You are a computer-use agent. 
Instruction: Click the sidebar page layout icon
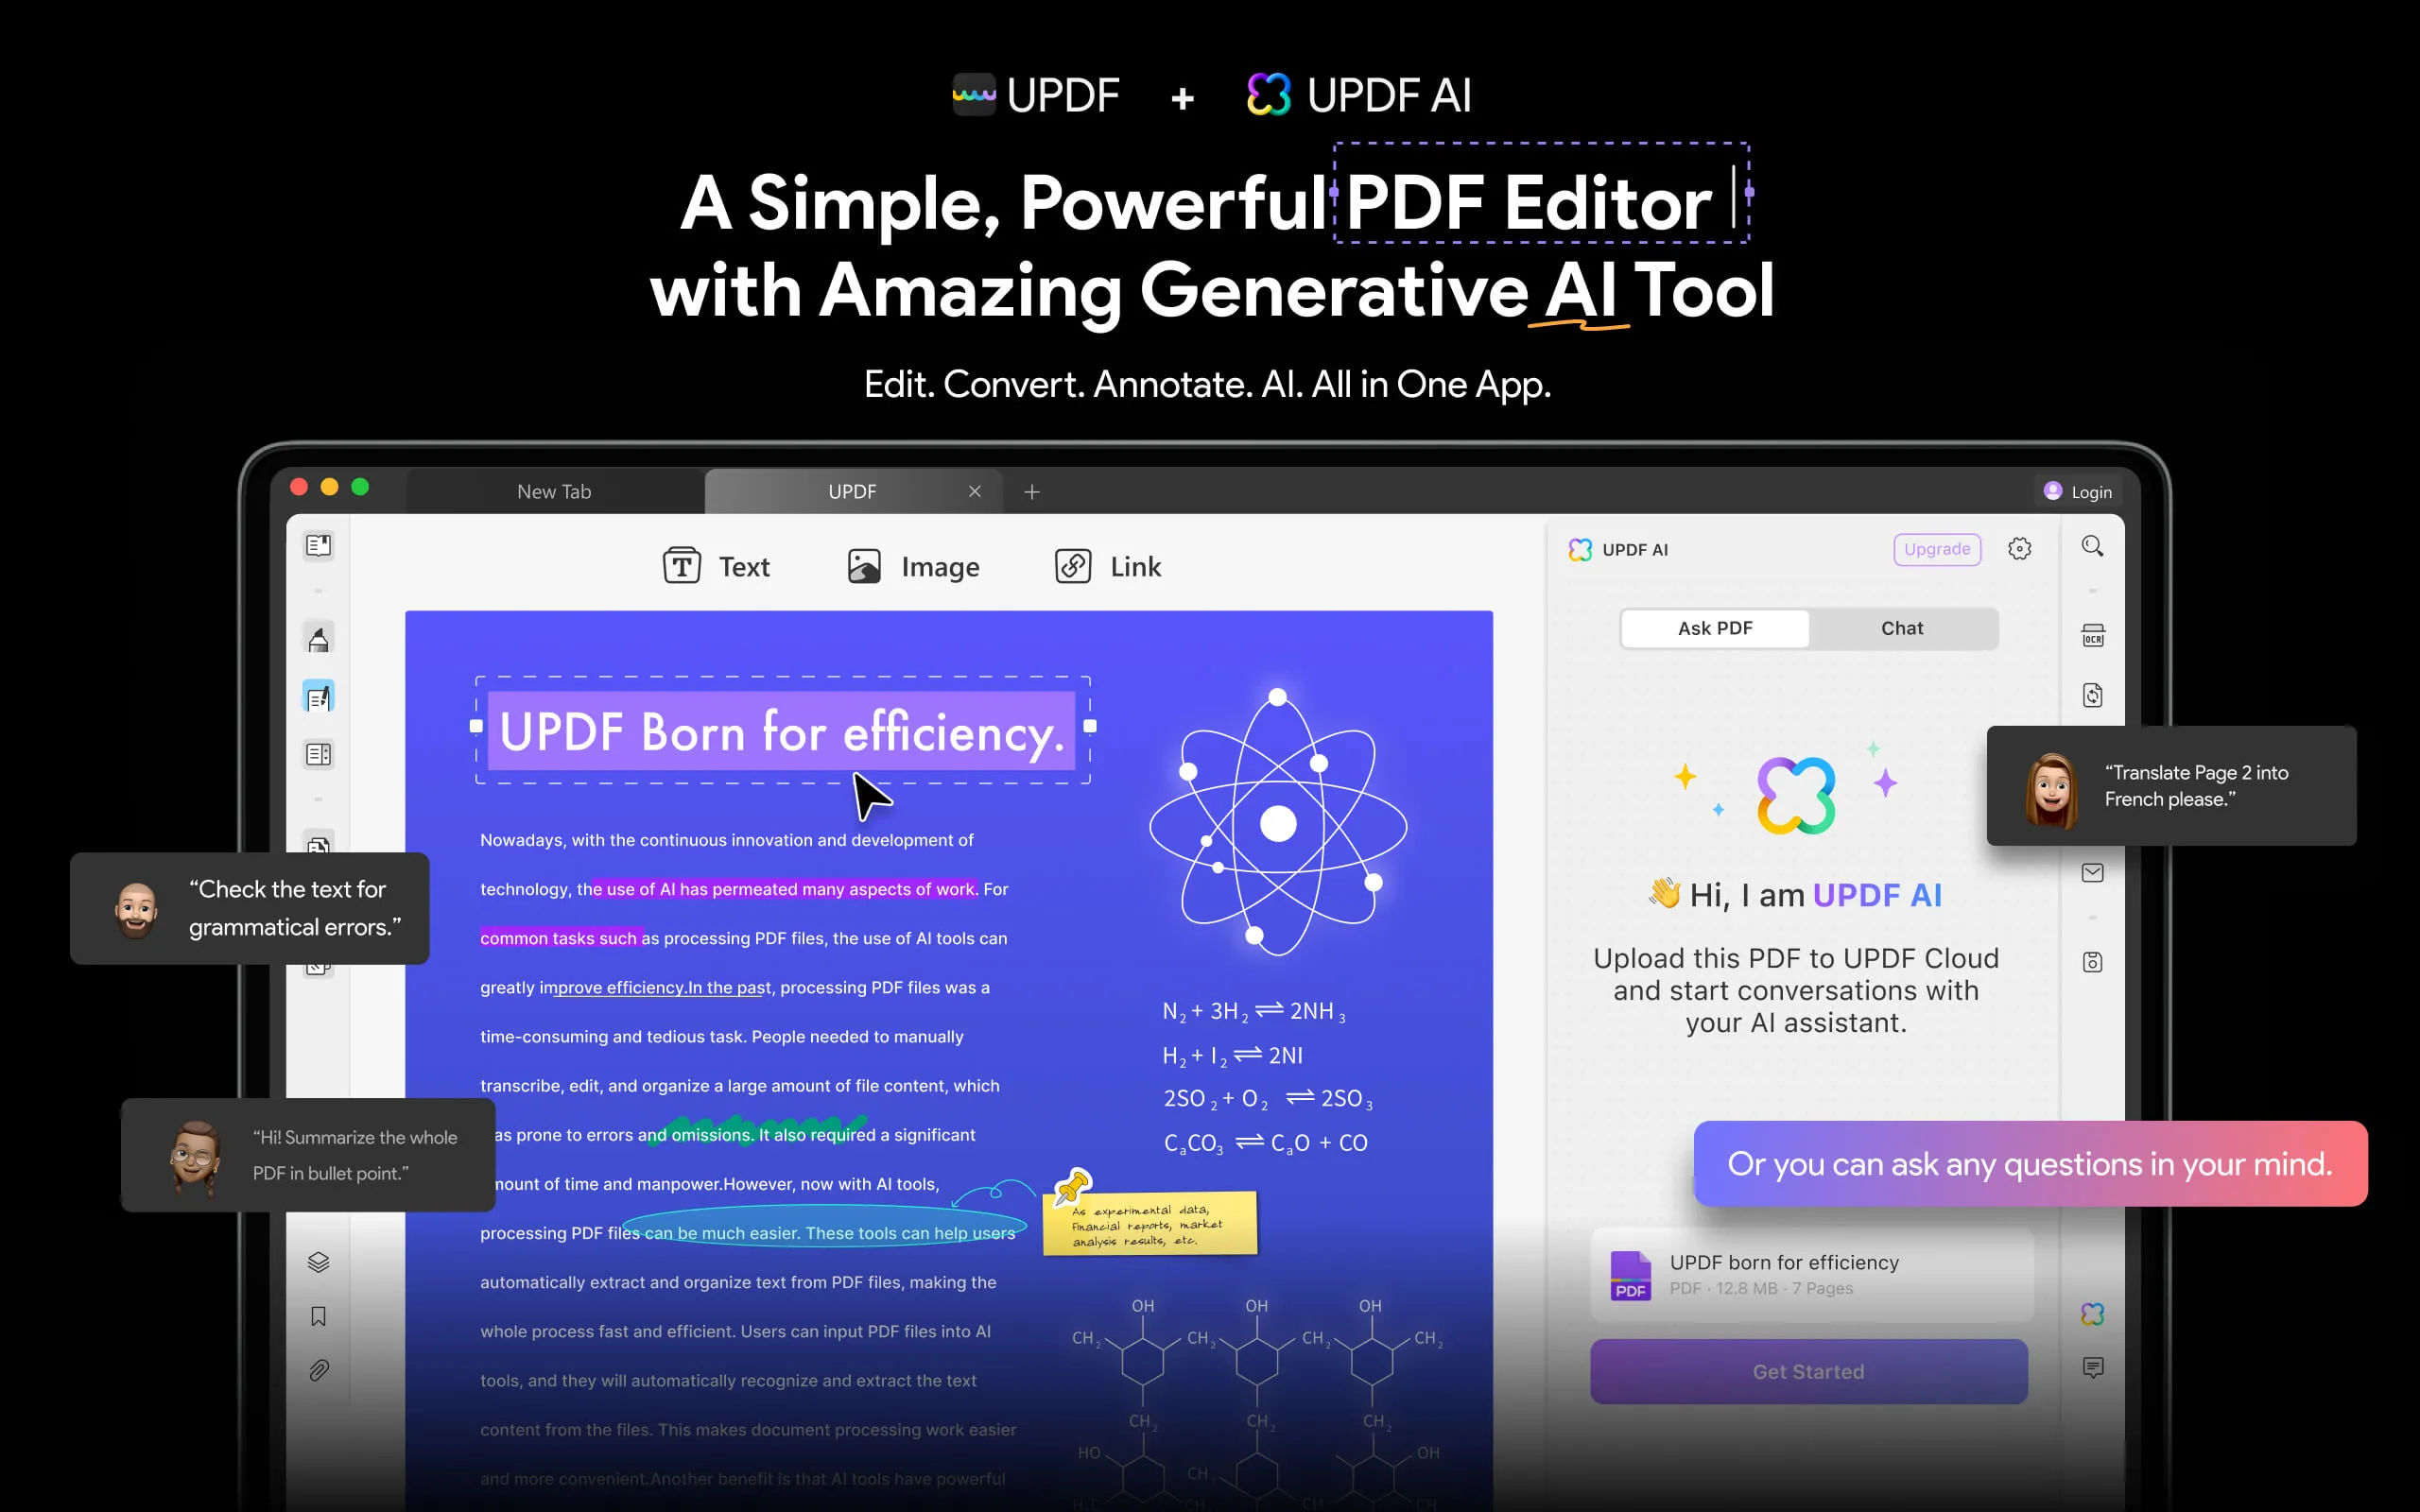tap(319, 756)
